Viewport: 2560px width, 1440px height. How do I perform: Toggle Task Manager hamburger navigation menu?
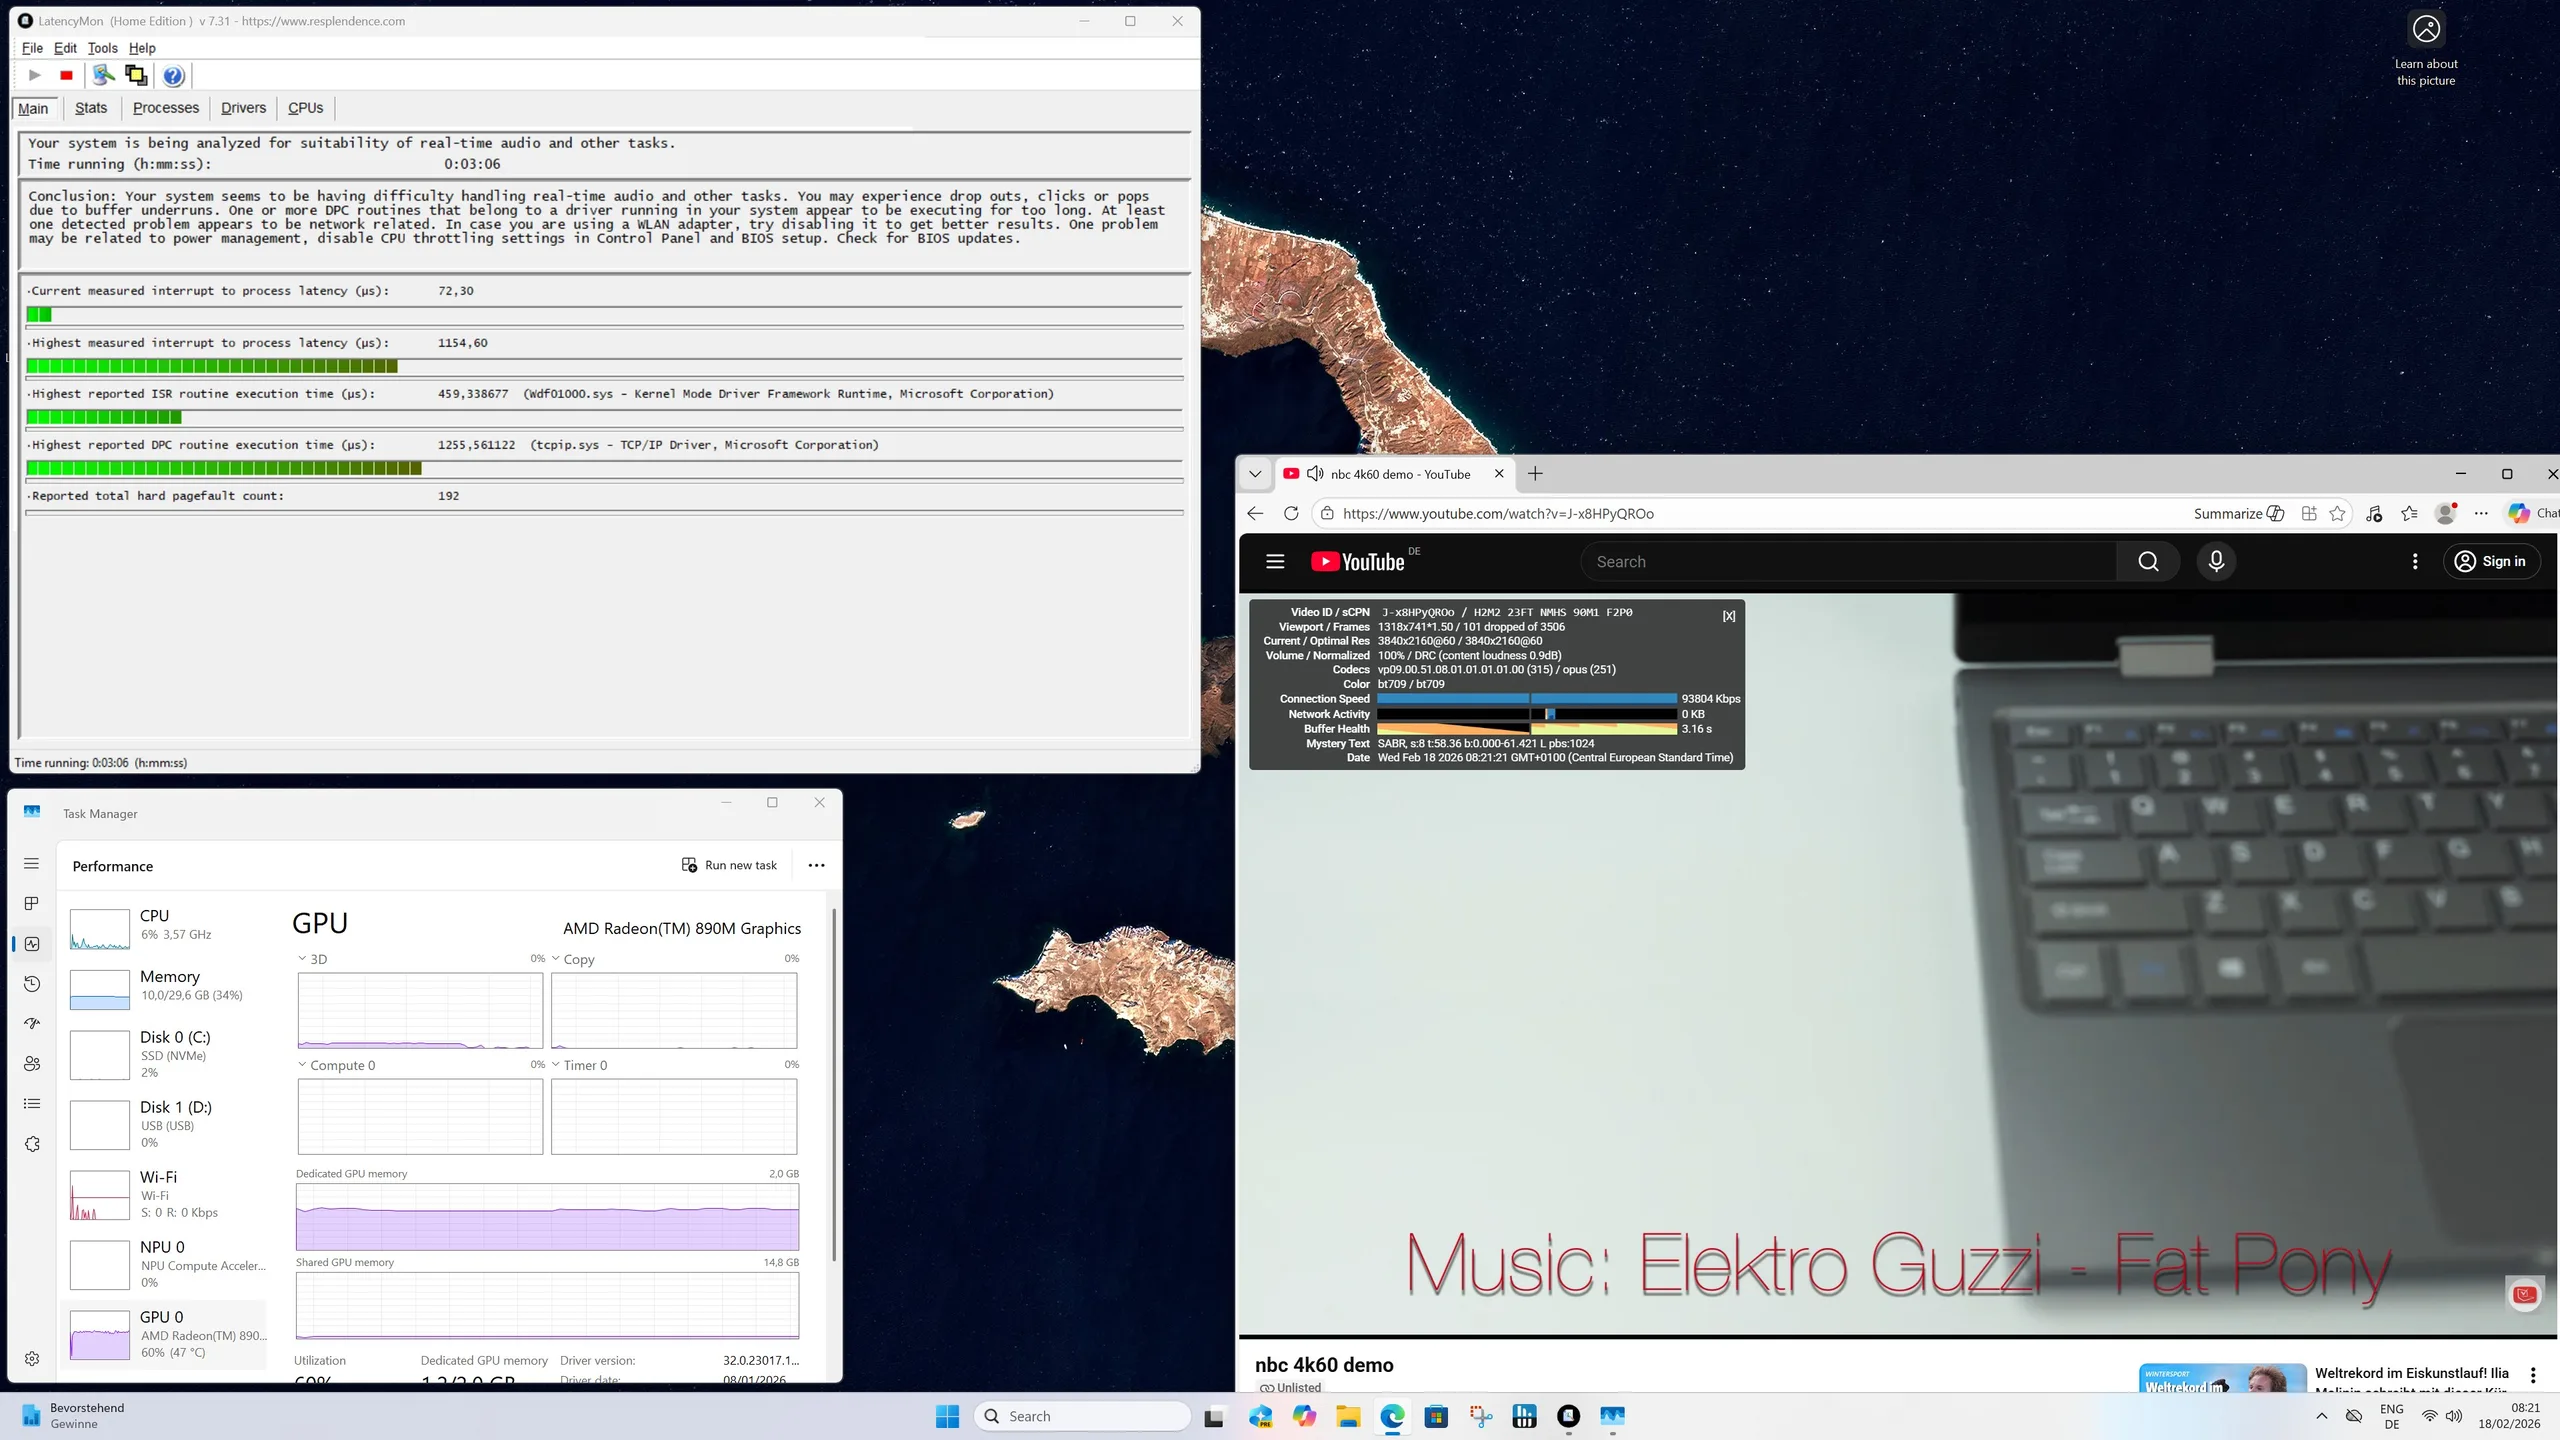point(32,864)
